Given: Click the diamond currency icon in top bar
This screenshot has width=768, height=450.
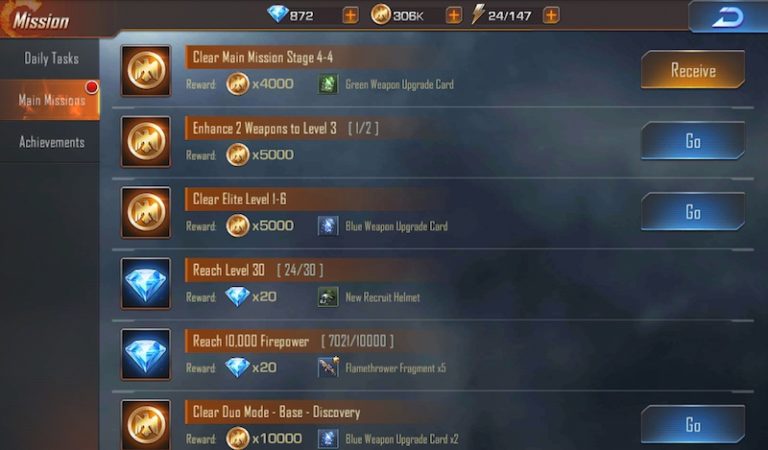Looking at the screenshot, I should tap(278, 14).
